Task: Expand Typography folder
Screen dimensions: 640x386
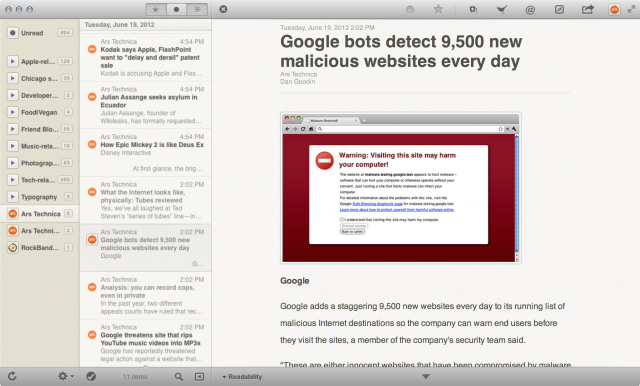Action: point(13,197)
